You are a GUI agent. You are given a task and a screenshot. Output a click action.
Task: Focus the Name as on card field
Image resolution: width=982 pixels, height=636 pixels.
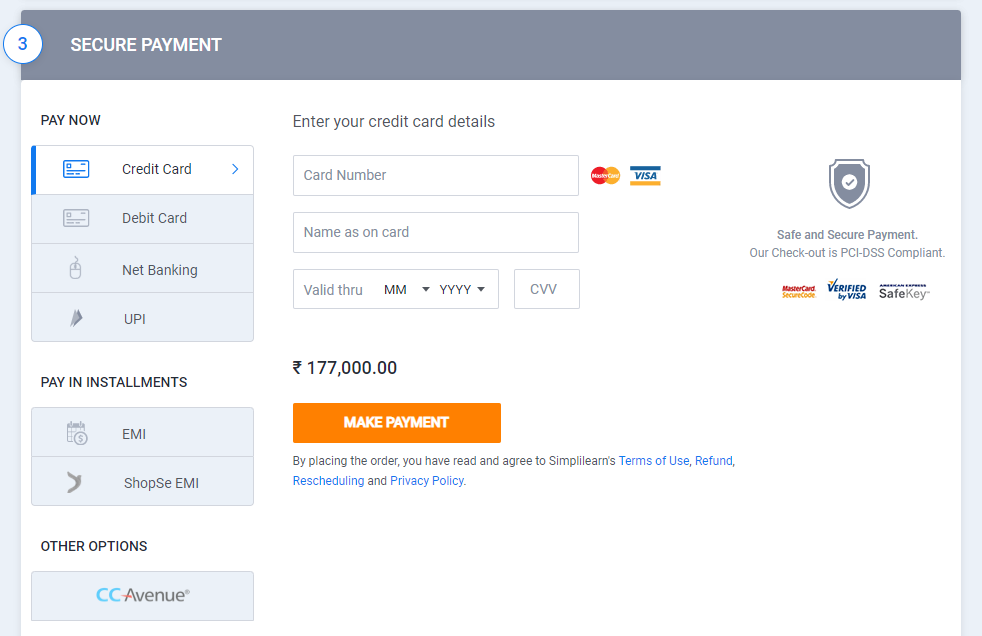click(435, 232)
